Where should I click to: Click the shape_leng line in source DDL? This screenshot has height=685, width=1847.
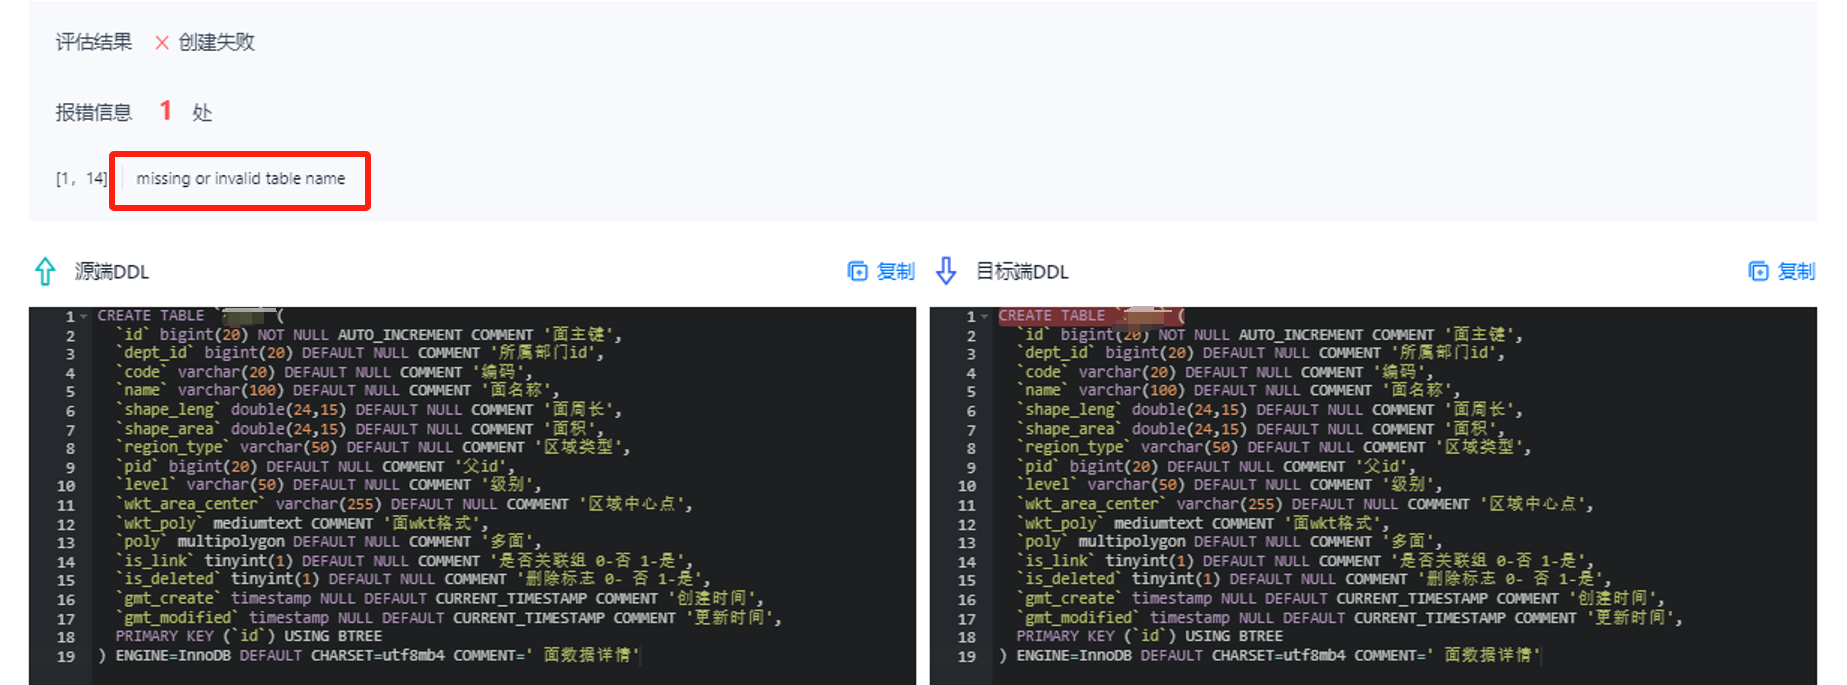click(368, 410)
